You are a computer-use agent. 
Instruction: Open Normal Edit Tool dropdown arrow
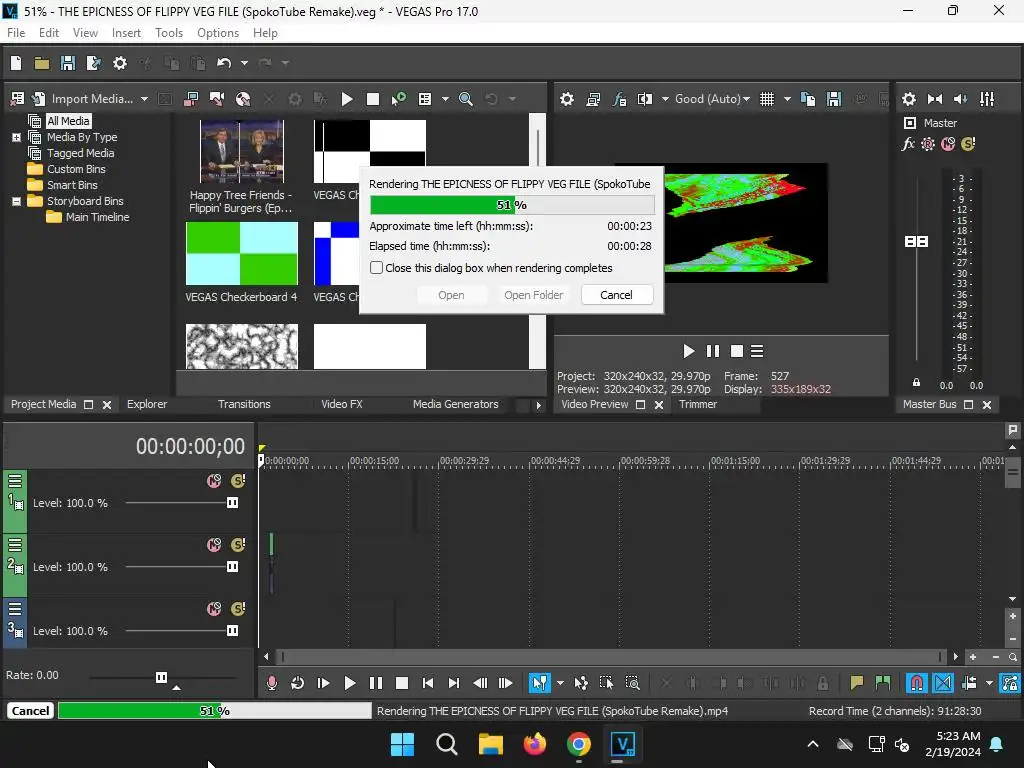(x=560, y=683)
